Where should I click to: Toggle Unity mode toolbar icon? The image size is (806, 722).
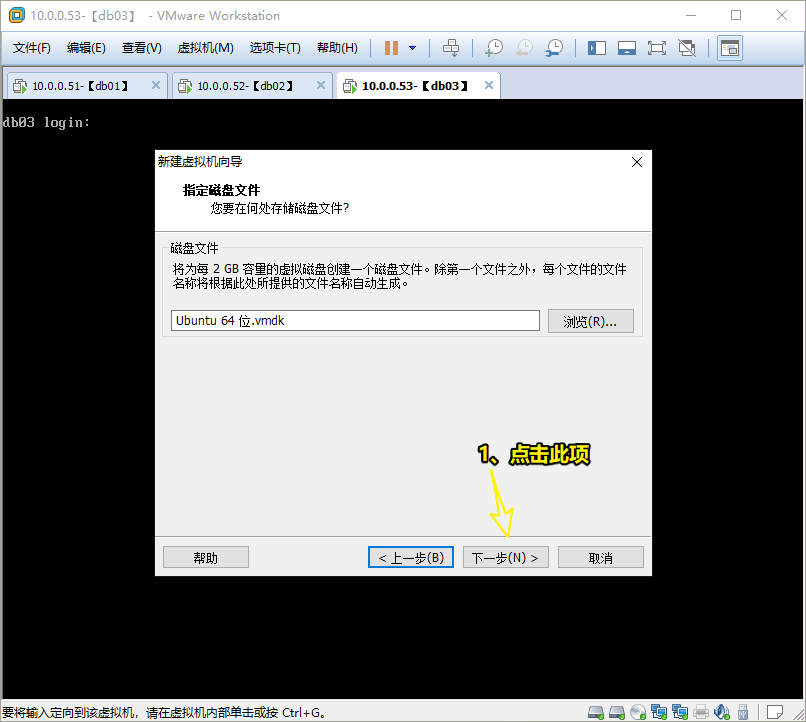click(687, 48)
